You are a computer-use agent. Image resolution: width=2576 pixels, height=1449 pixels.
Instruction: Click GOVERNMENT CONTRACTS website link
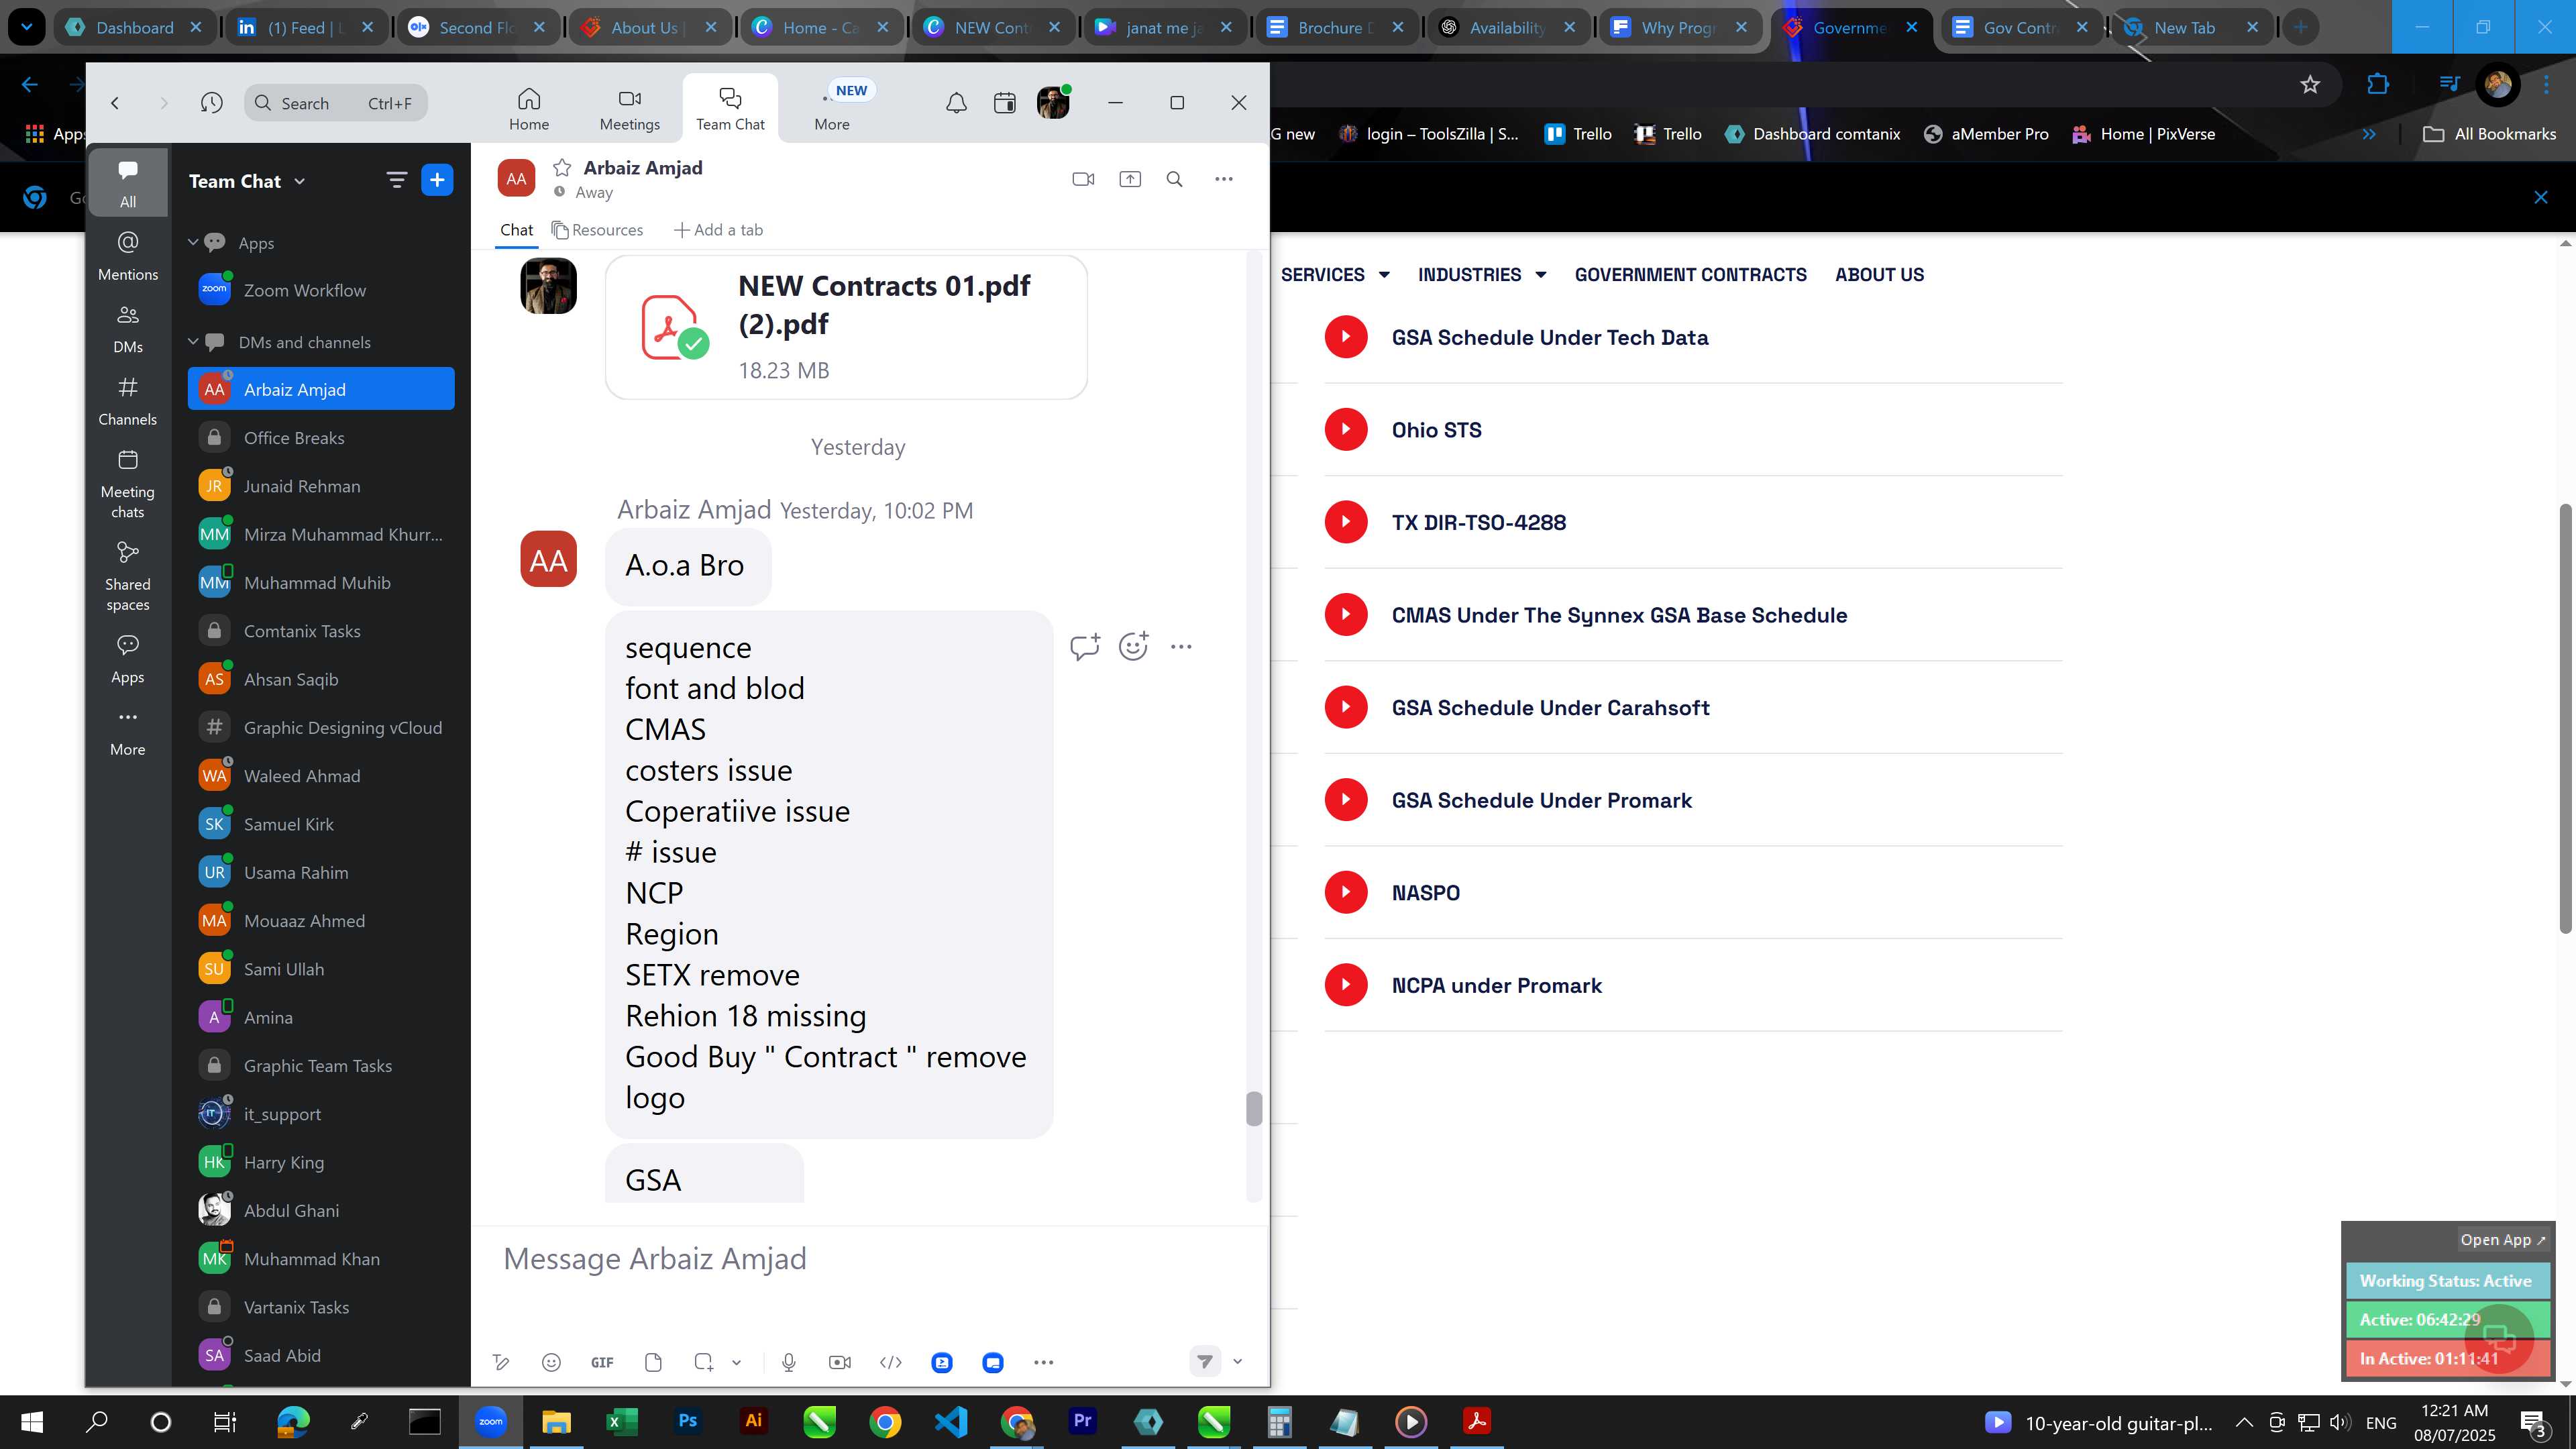pos(1690,274)
